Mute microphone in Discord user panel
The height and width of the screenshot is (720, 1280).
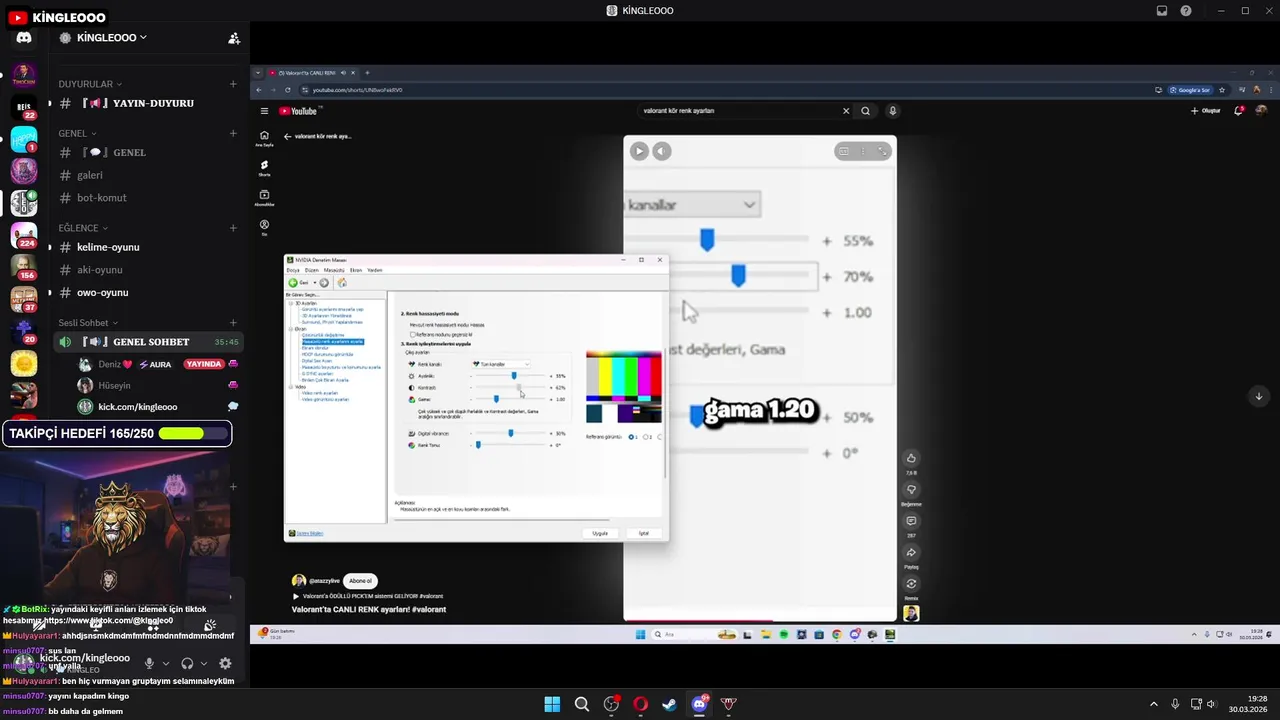pyautogui.click(x=149, y=663)
